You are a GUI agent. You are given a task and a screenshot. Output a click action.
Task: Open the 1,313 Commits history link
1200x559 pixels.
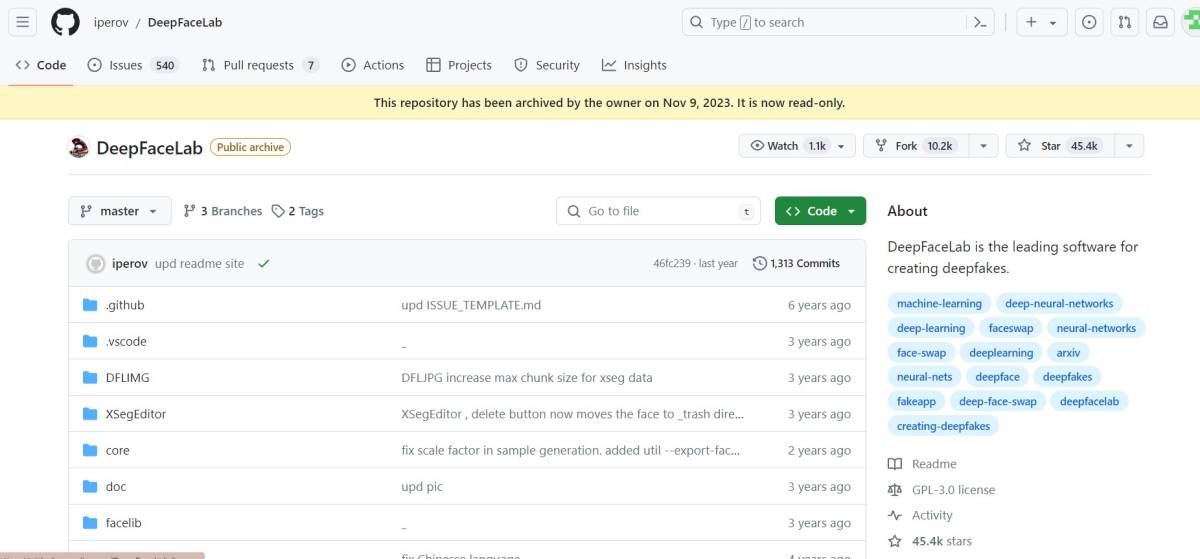pyautogui.click(x=796, y=264)
